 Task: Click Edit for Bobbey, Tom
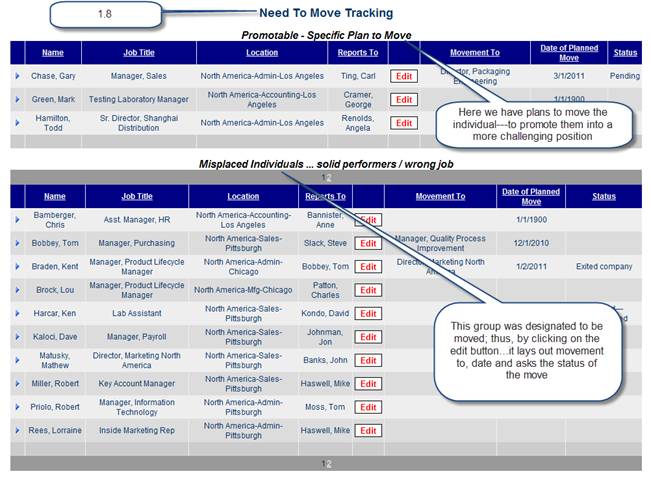368,243
